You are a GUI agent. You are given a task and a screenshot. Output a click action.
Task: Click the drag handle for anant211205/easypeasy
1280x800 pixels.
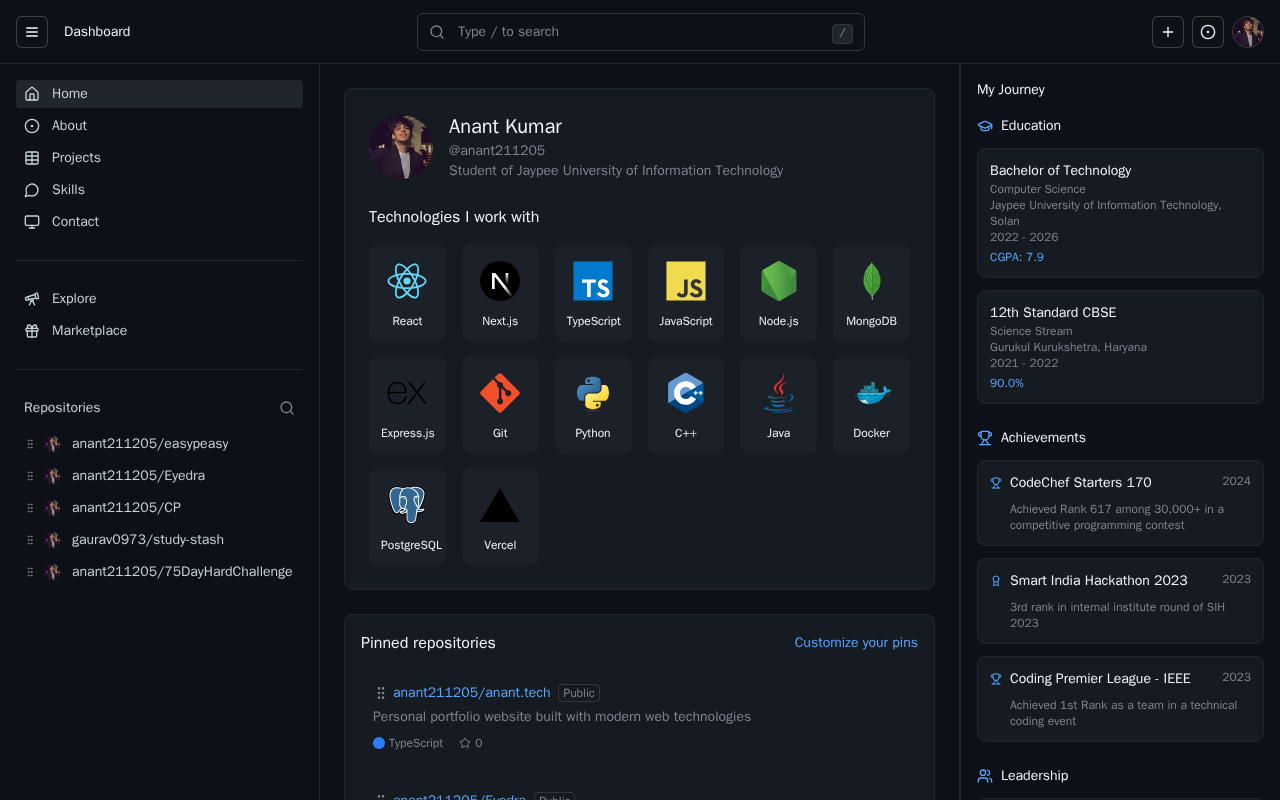pyautogui.click(x=30, y=444)
